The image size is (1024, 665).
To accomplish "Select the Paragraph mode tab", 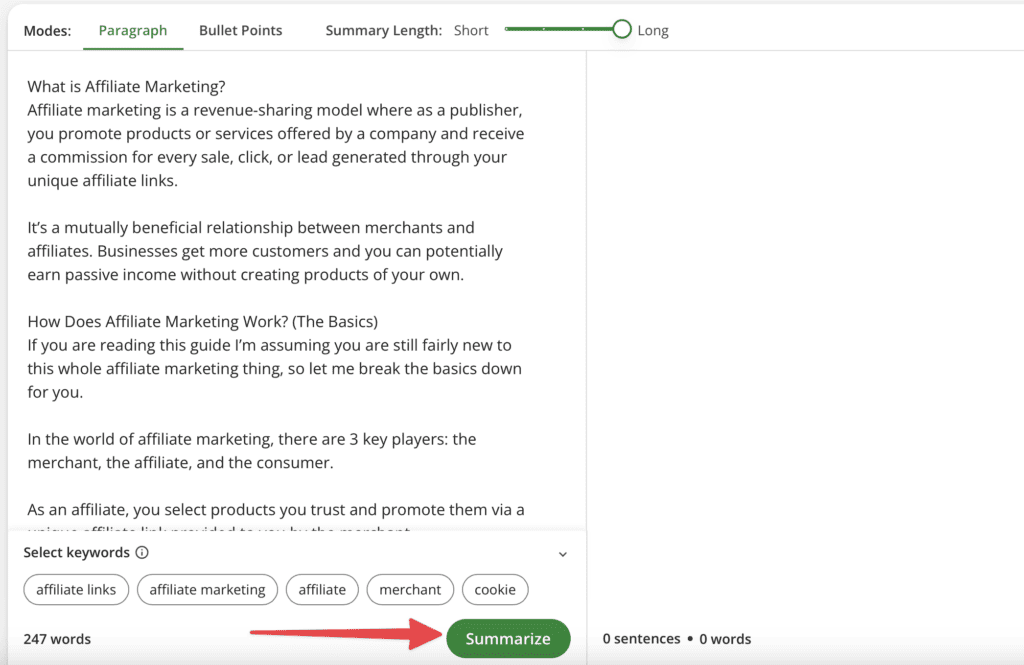I will click(x=133, y=30).
